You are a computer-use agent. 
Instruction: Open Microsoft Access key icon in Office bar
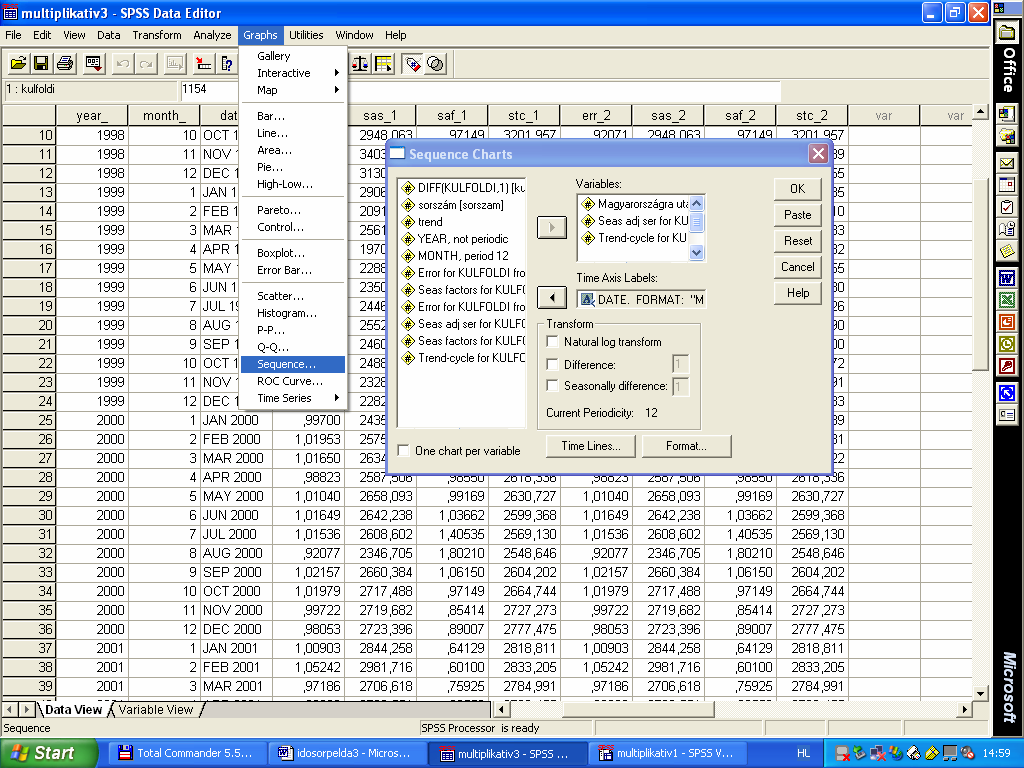tap(1007, 366)
